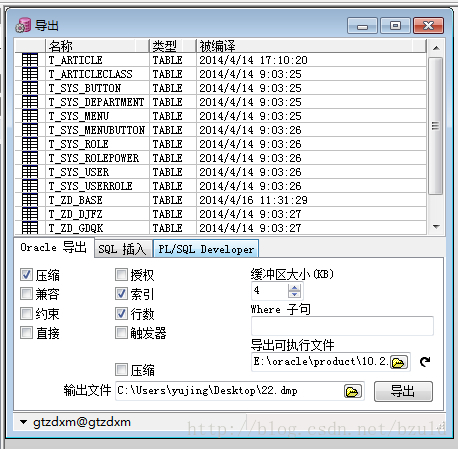Click the refresh arrow next to executable path

(x=425, y=361)
